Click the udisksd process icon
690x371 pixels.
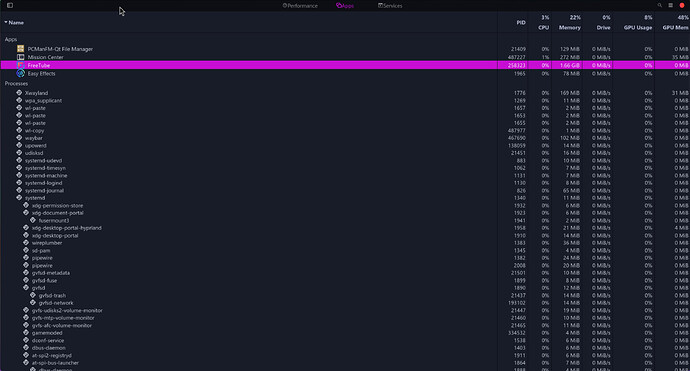coord(19,153)
